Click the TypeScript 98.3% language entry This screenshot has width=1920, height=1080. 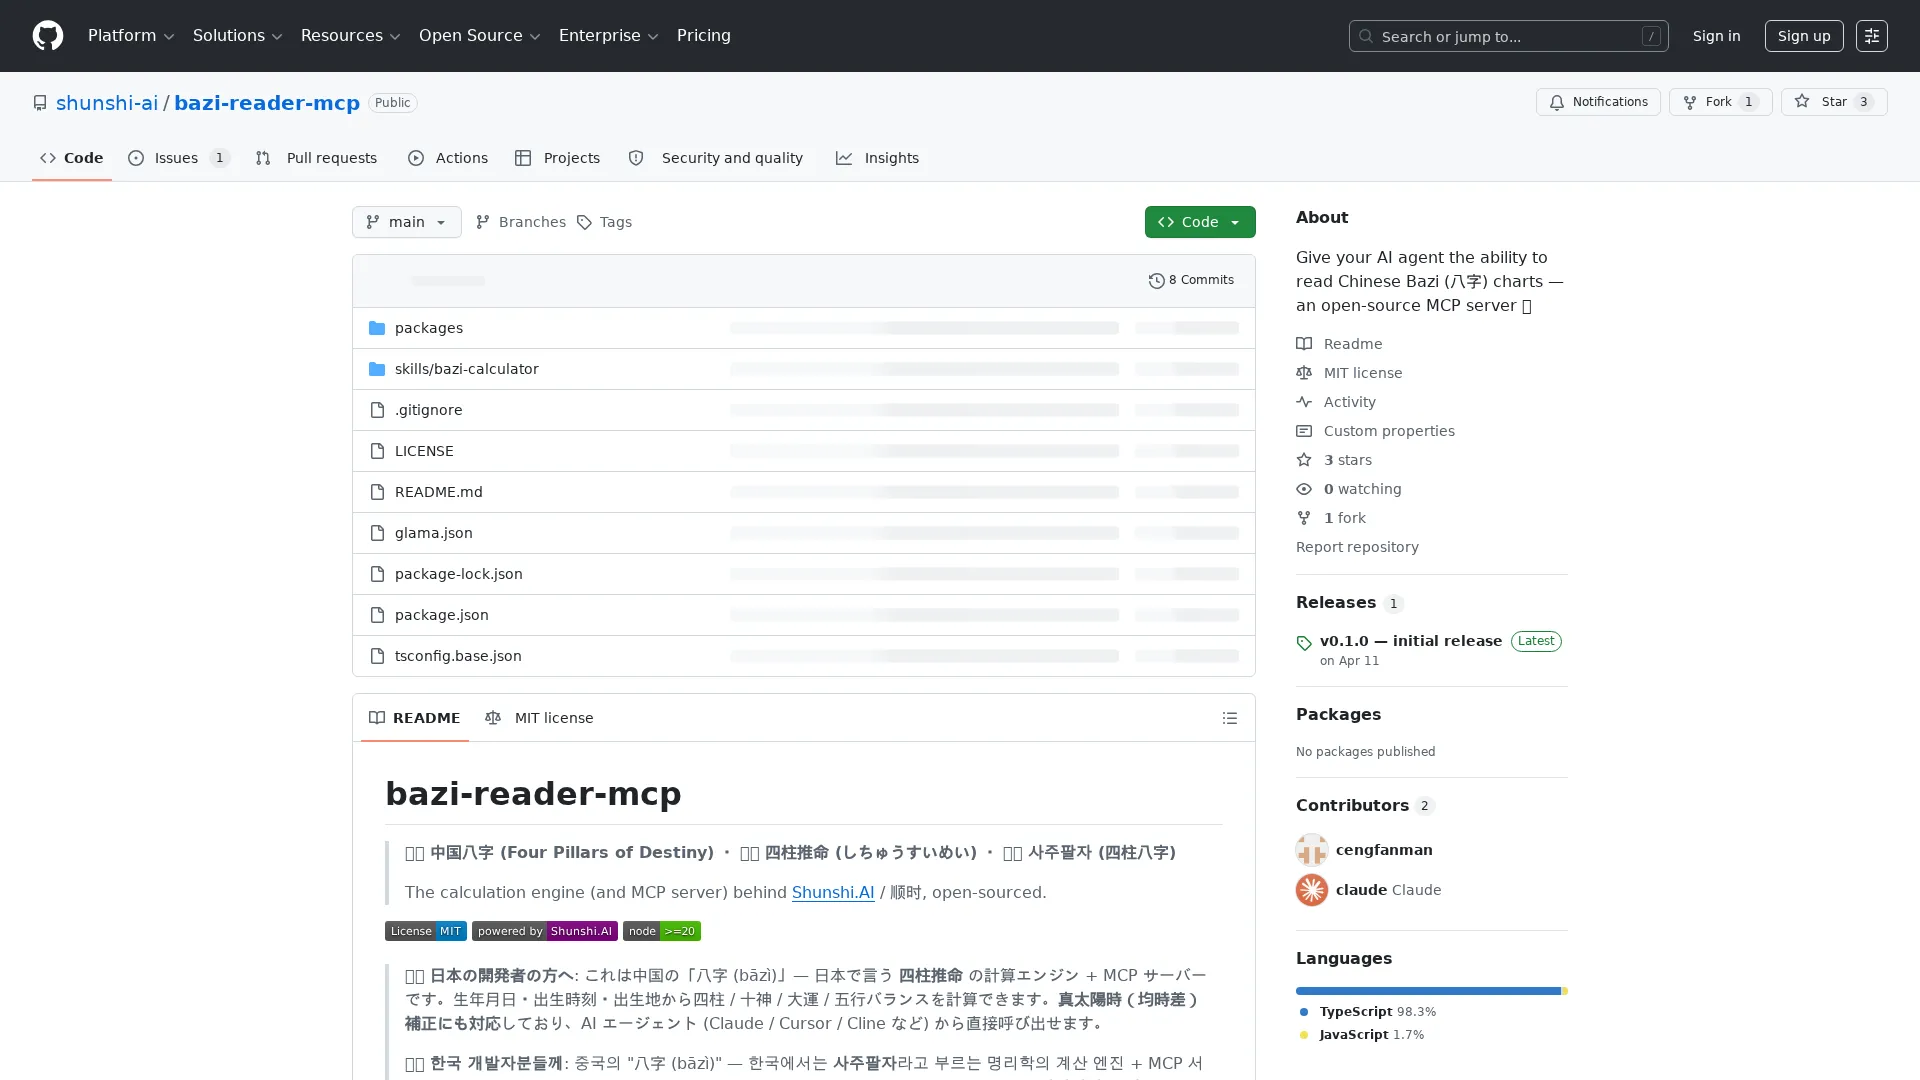tap(1368, 1012)
